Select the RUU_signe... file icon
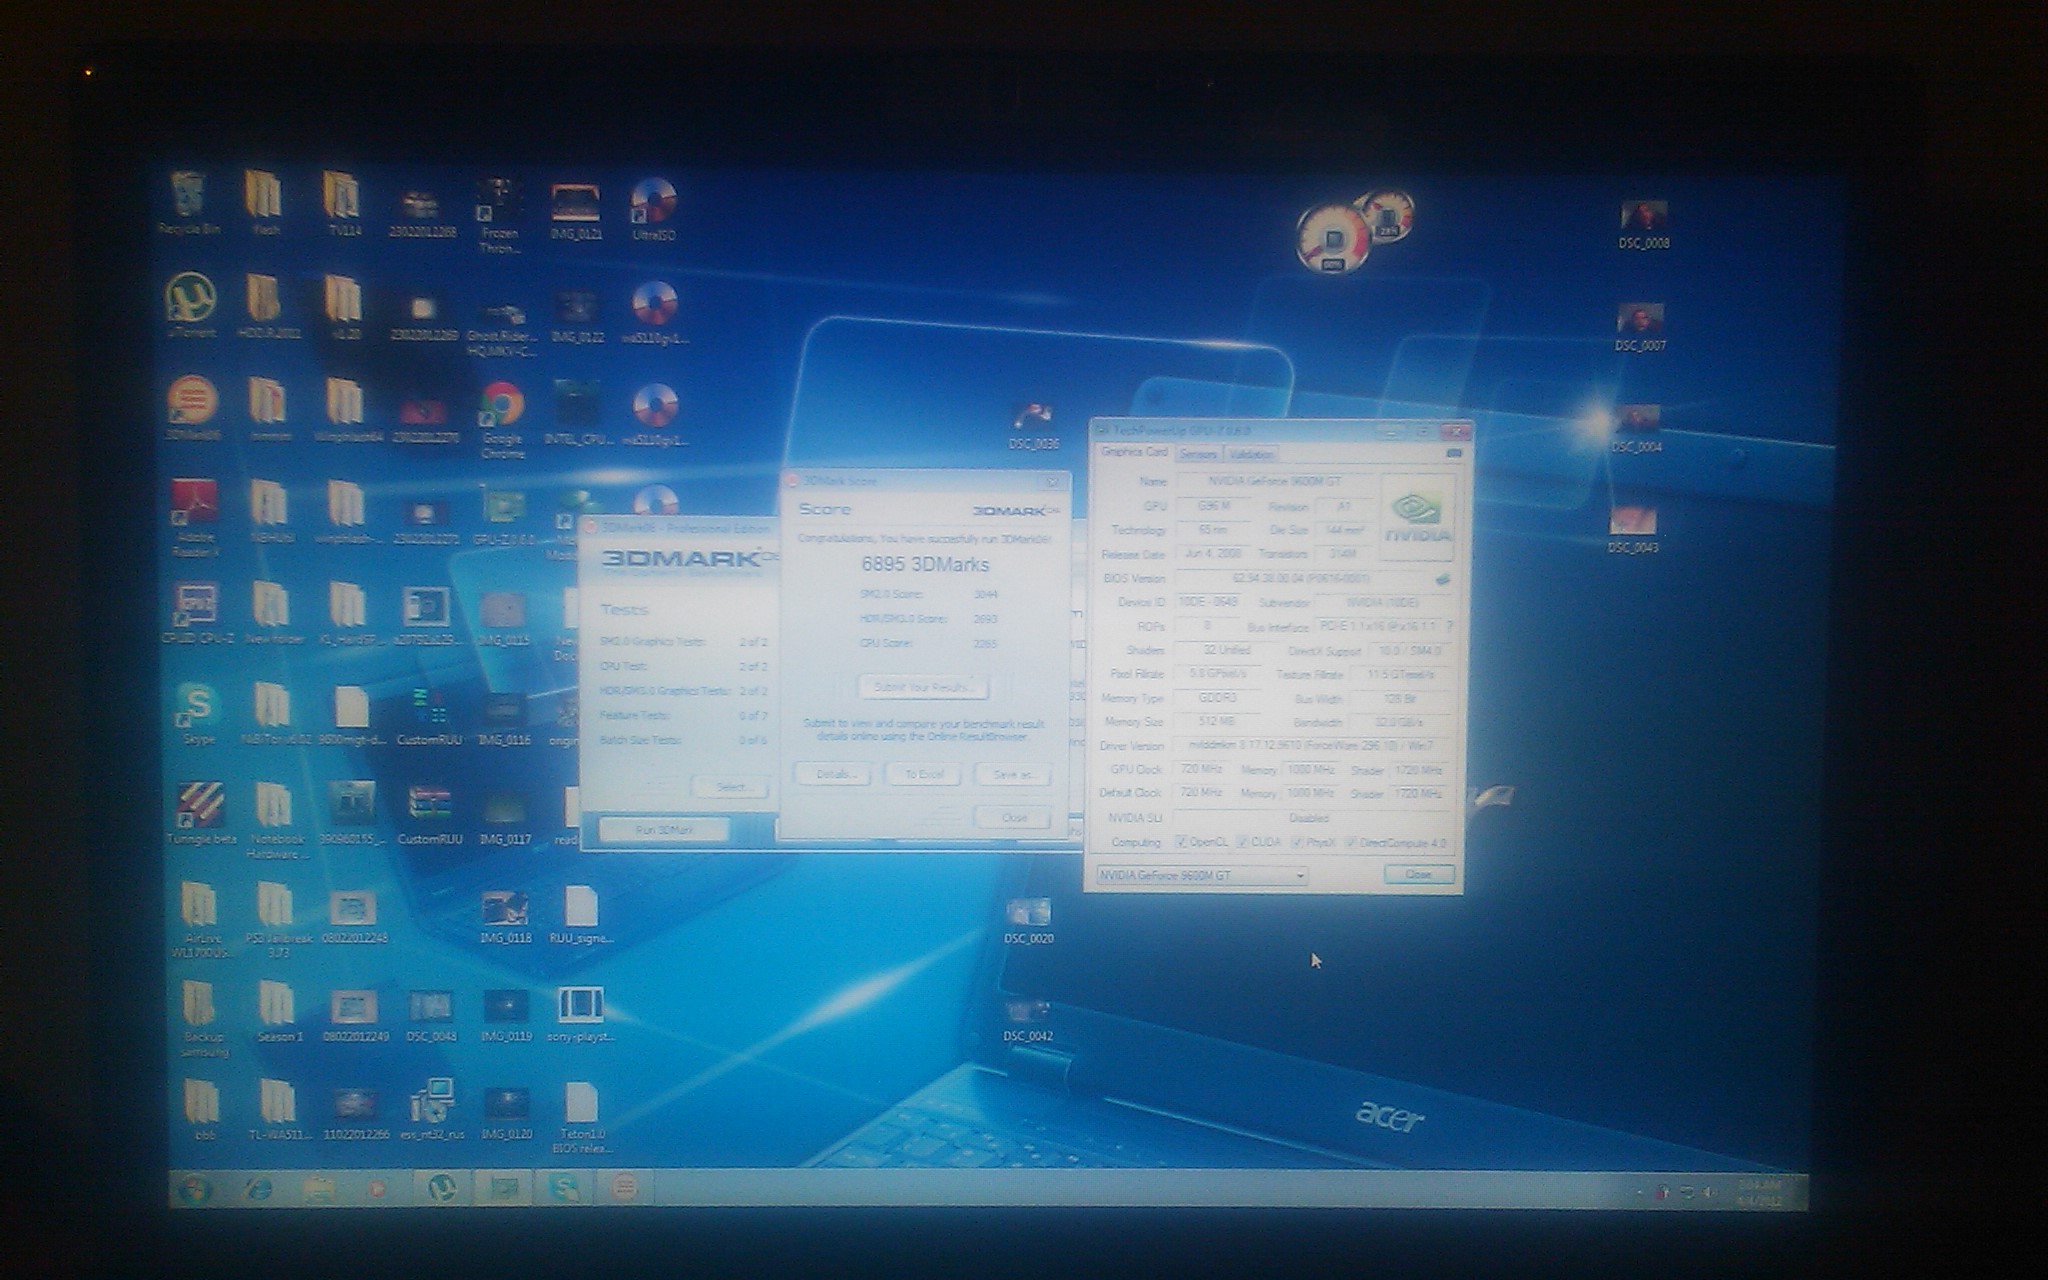Image resolution: width=2048 pixels, height=1280 pixels. [x=581, y=915]
